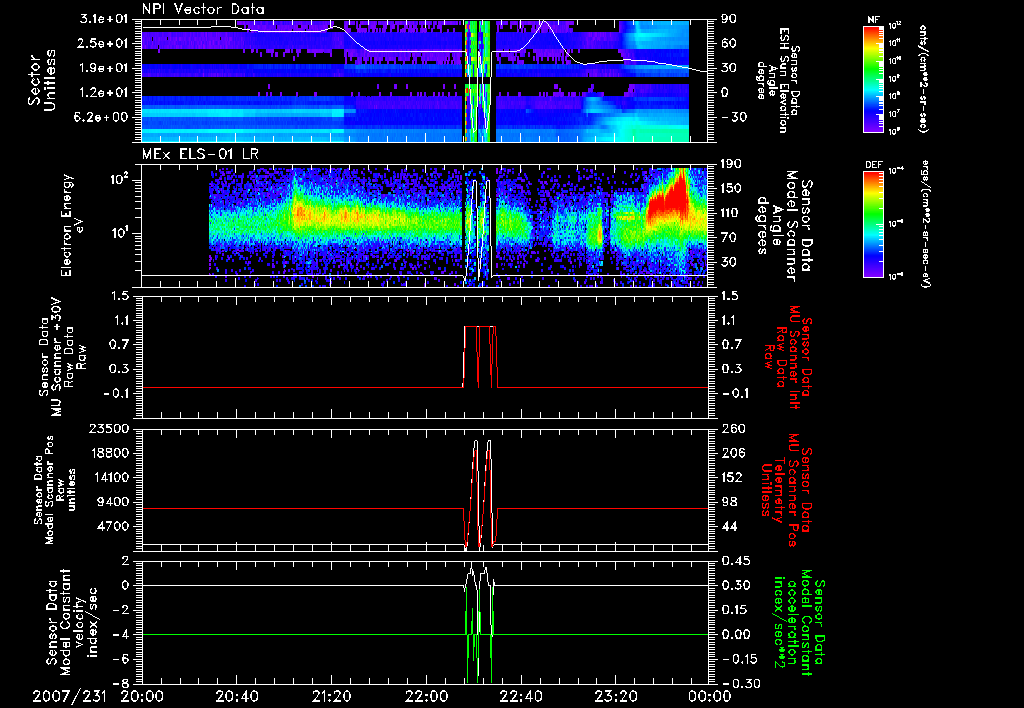Click the red square pulse in MU Scanner panel
This screenshot has height=708, width=1024.
(480, 356)
